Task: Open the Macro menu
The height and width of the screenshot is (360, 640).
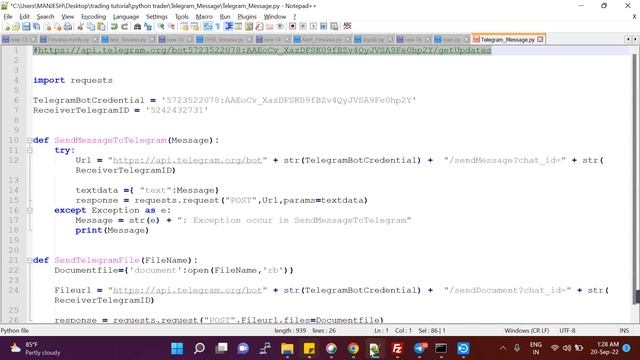Action: pos(204,17)
